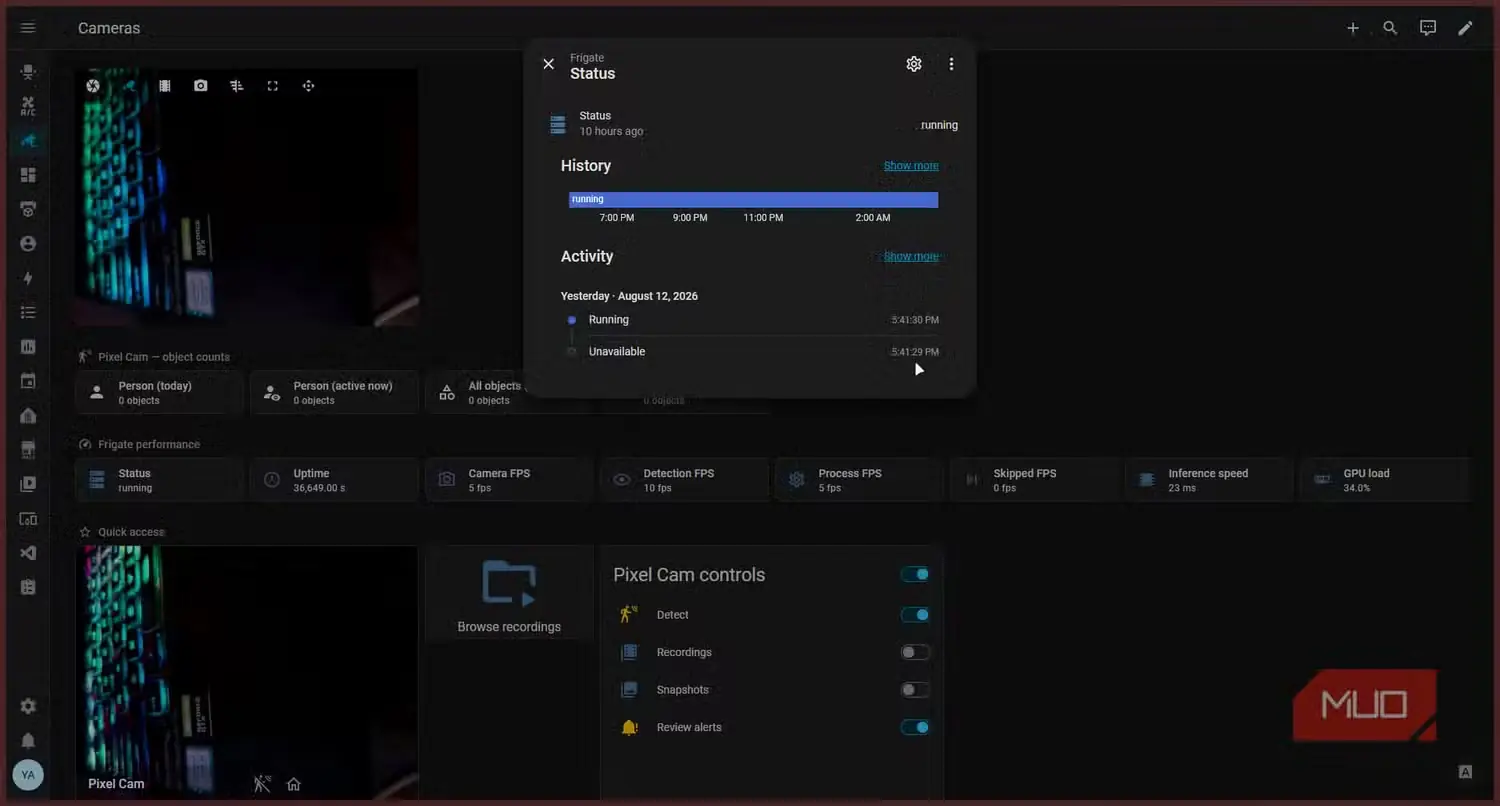Enter fullscreen from the camera toolbar
Viewport: 1500px width, 806px height.
tap(272, 86)
